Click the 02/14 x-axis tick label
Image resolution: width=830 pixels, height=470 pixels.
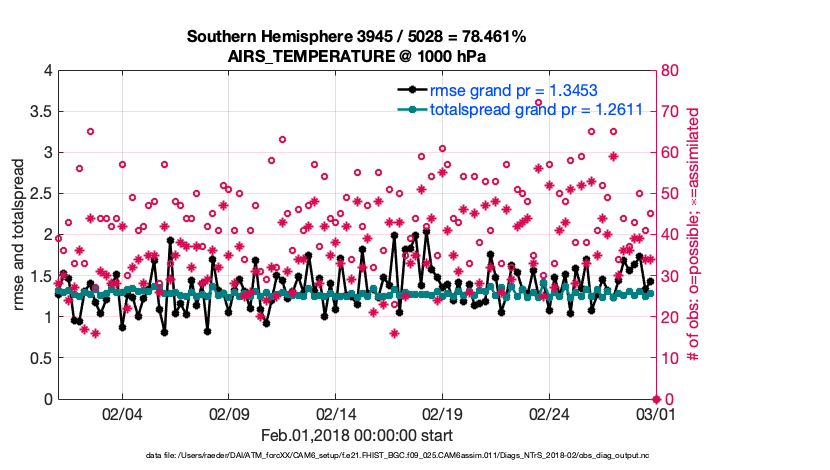tap(336, 413)
